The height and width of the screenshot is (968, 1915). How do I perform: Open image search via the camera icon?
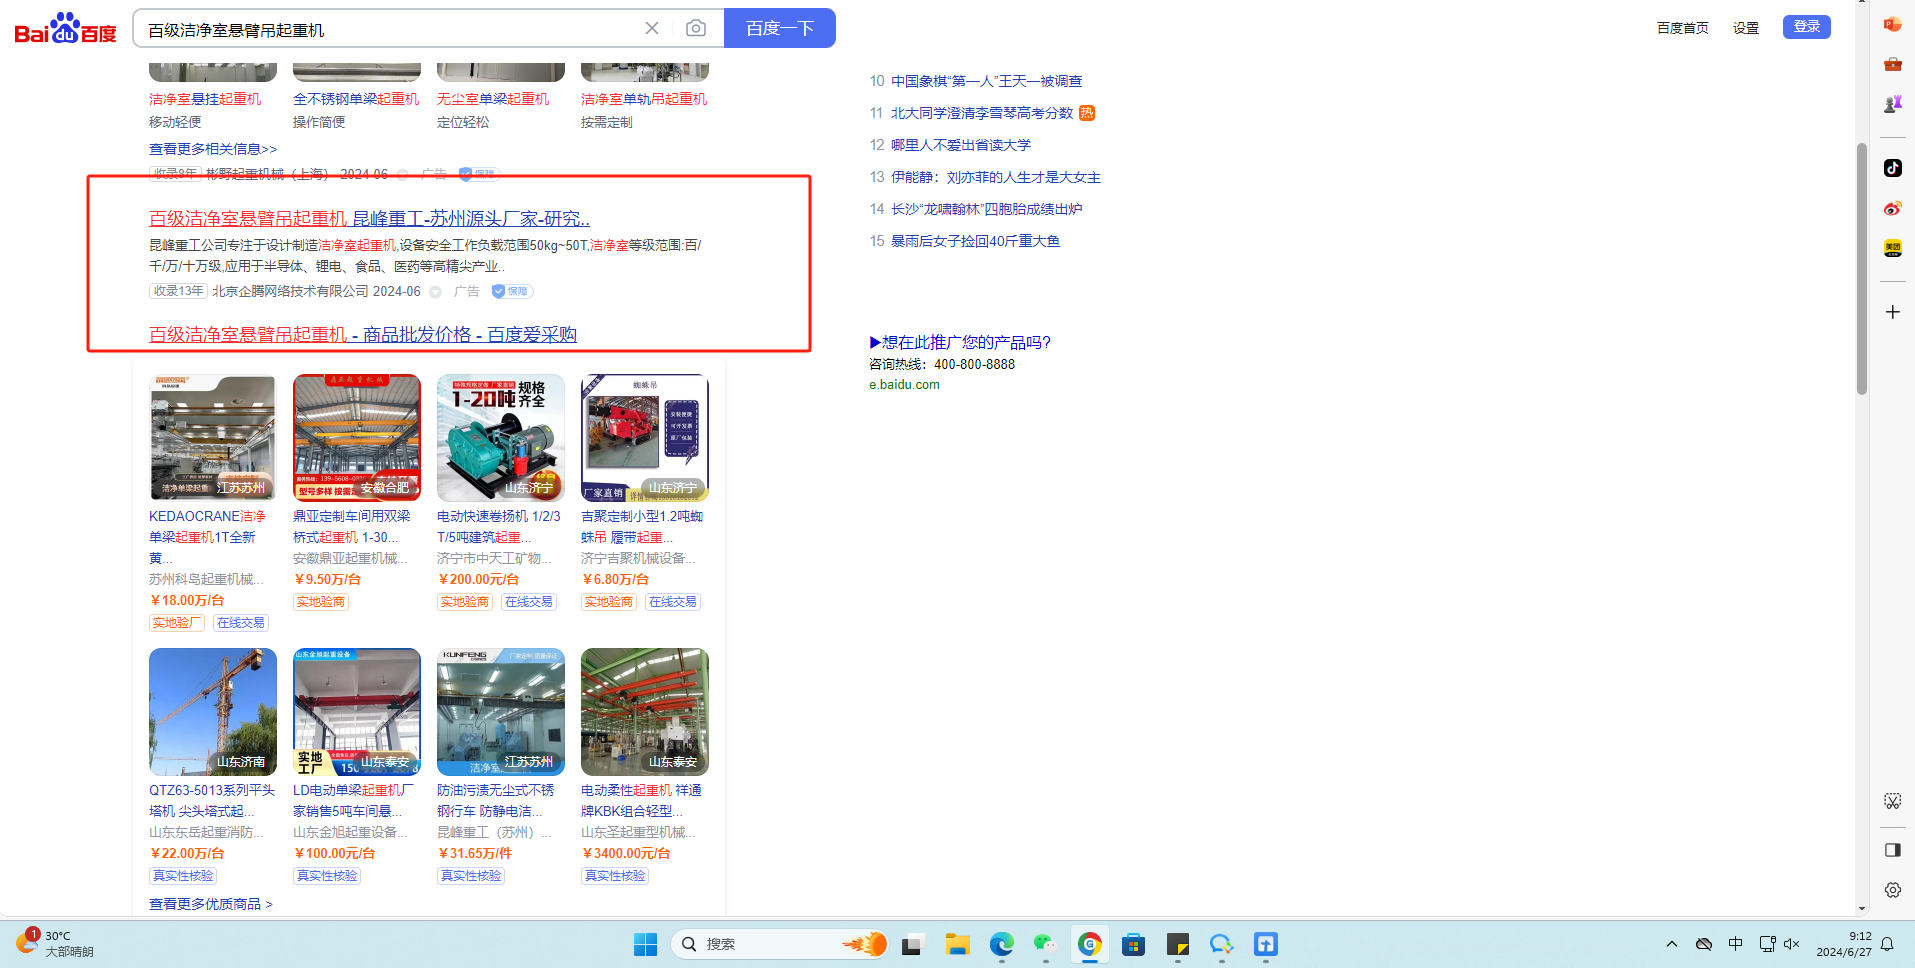[x=696, y=28]
